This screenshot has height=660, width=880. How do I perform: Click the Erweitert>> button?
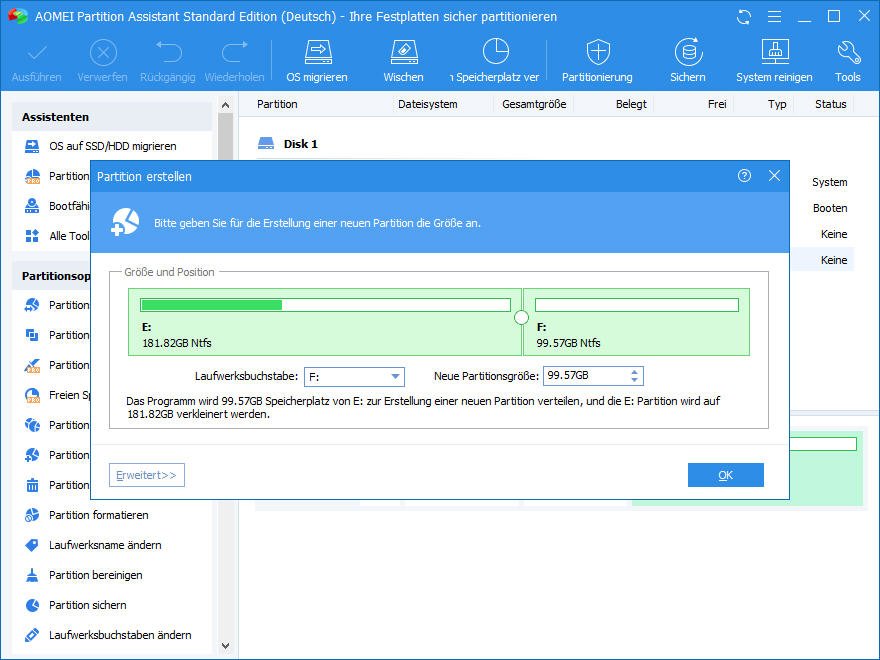coord(146,475)
